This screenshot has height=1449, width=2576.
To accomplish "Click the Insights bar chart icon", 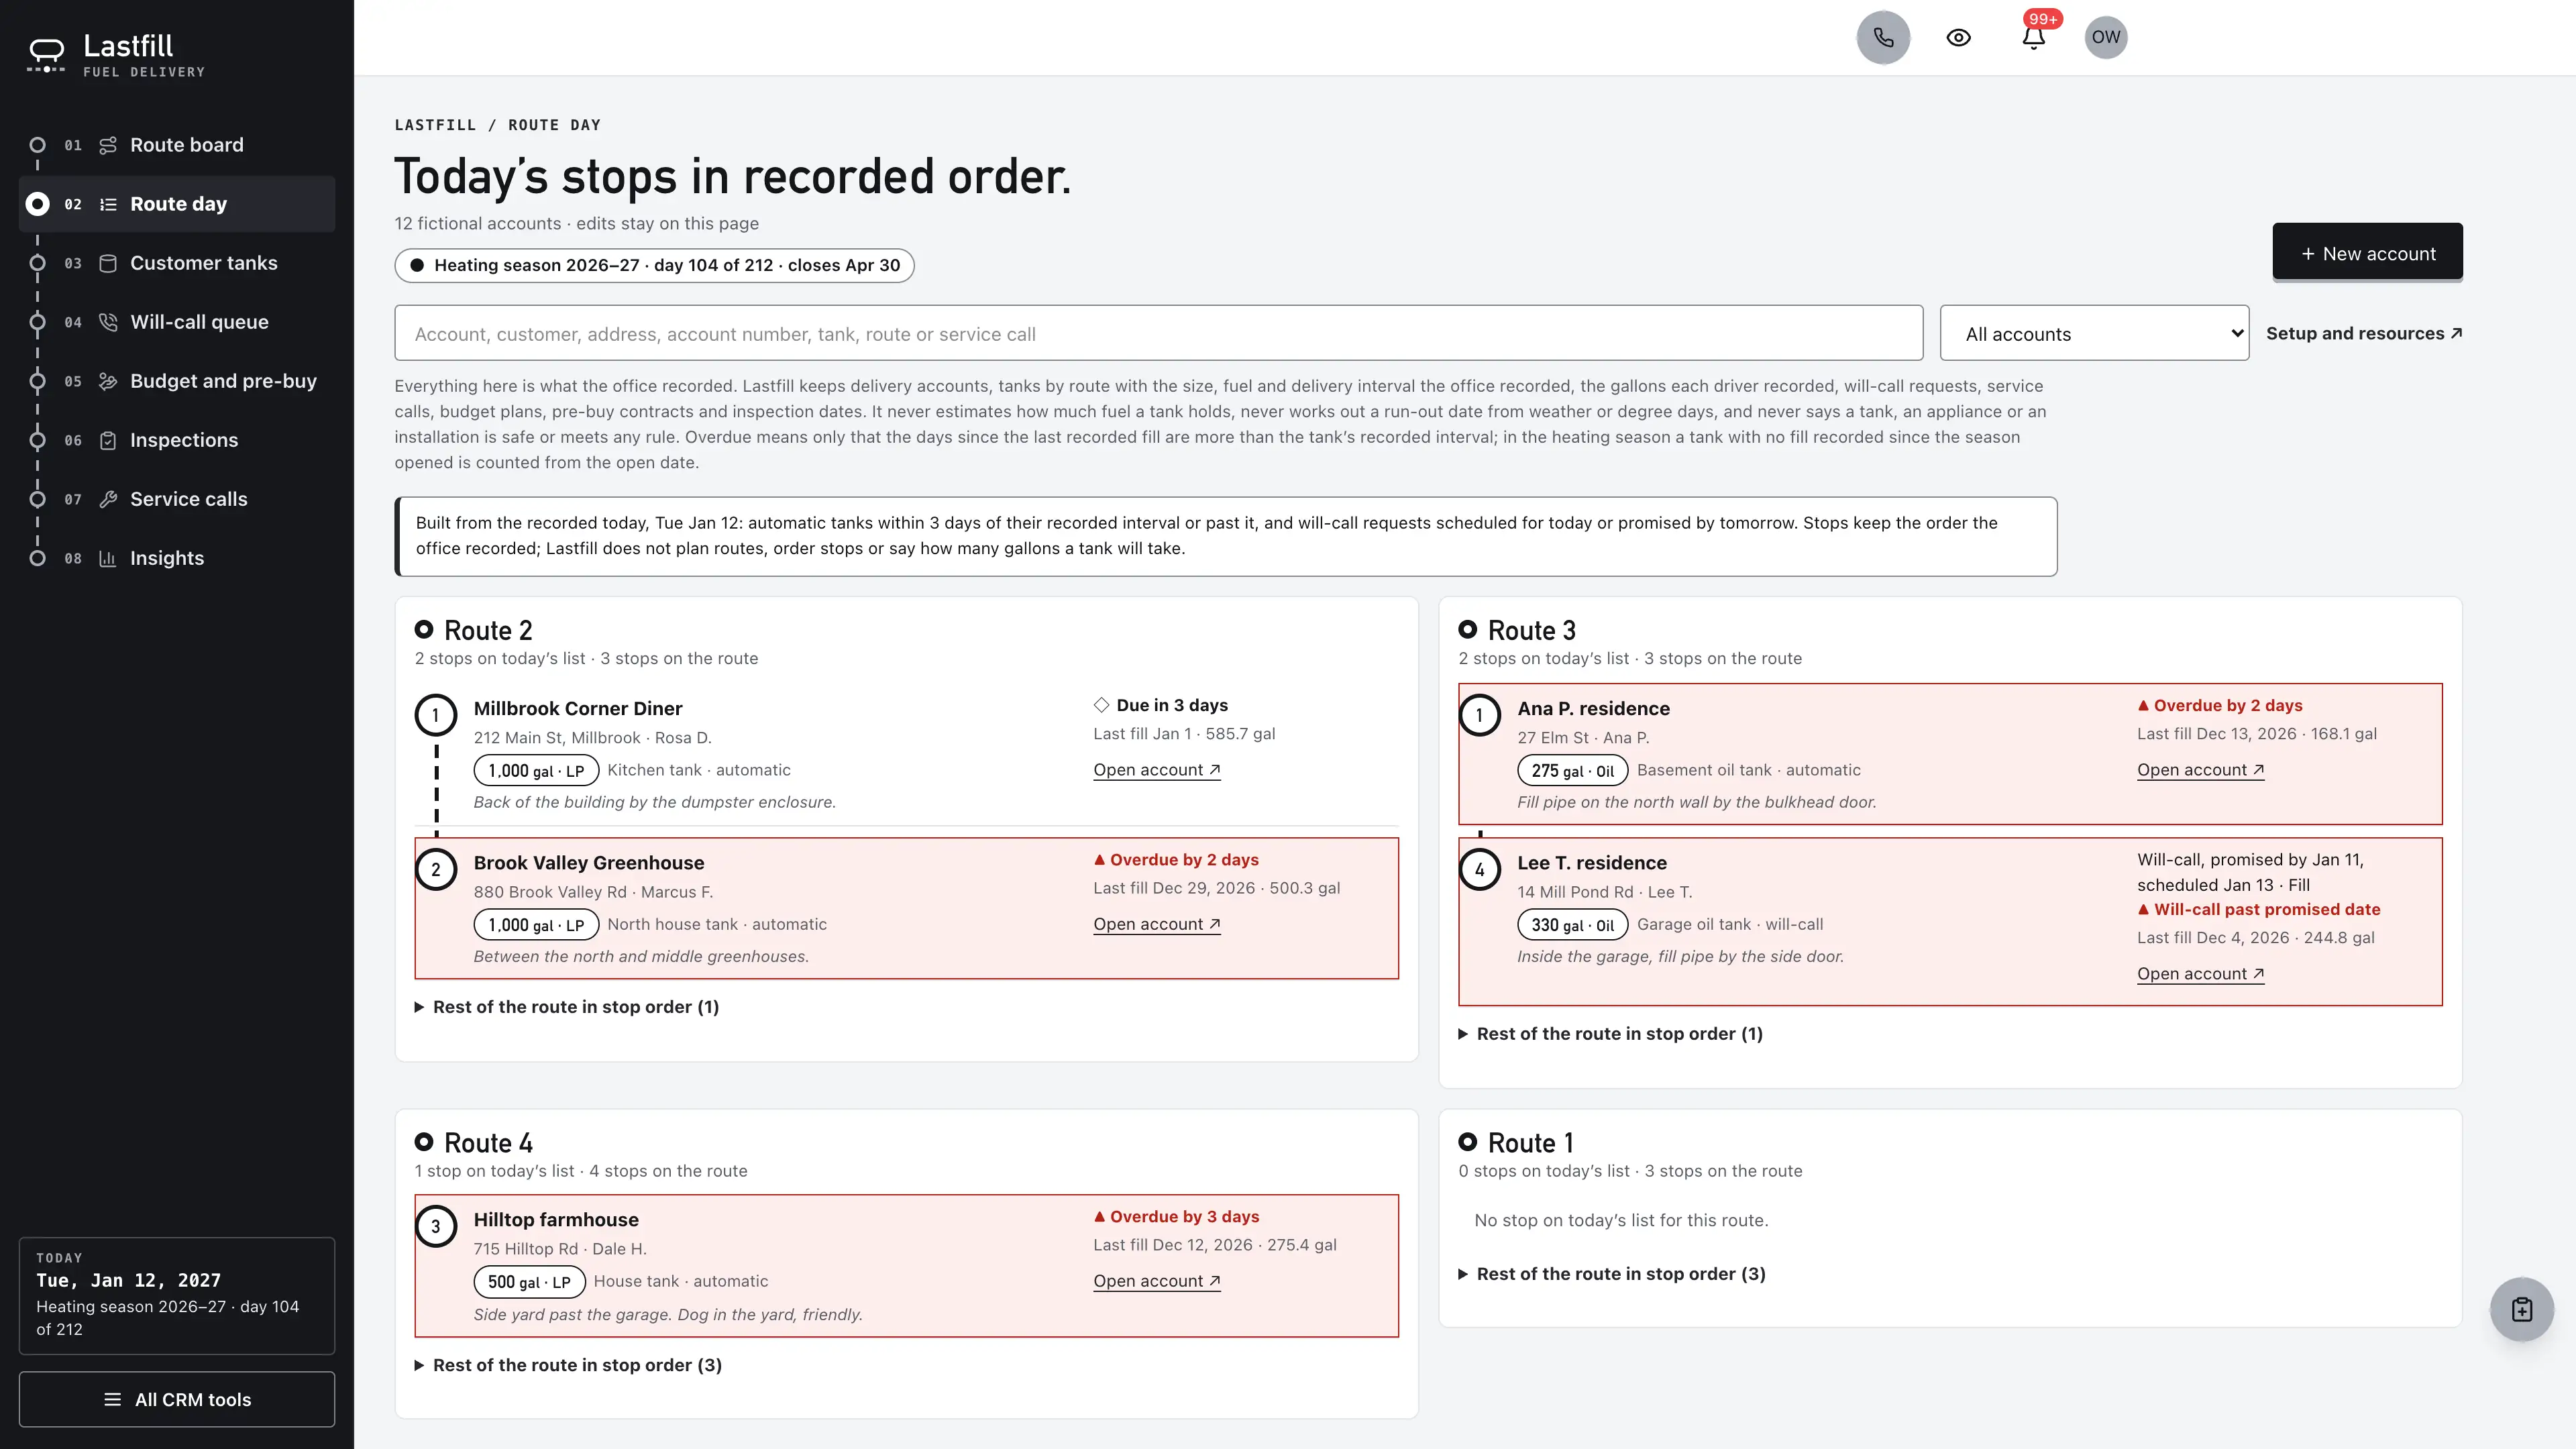I will tap(108, 558).
